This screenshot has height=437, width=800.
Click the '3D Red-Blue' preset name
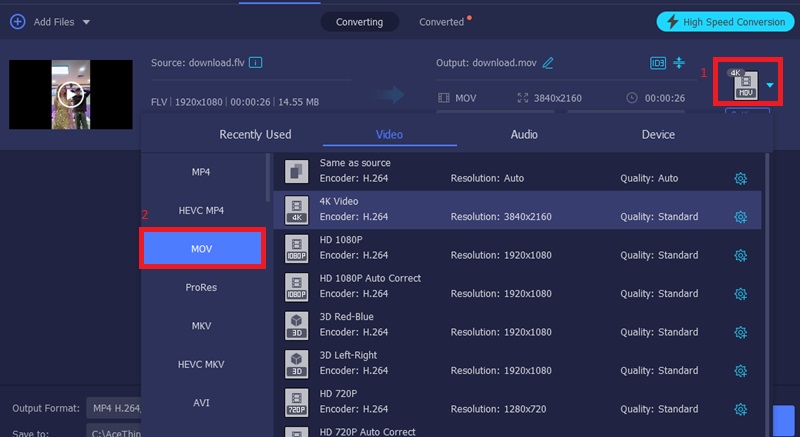[346, 317]
